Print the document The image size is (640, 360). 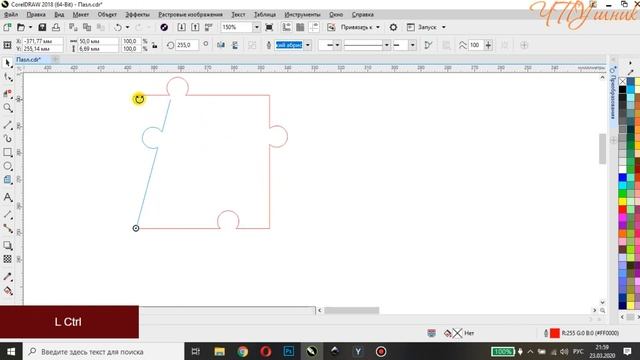[x=56, y=27]
